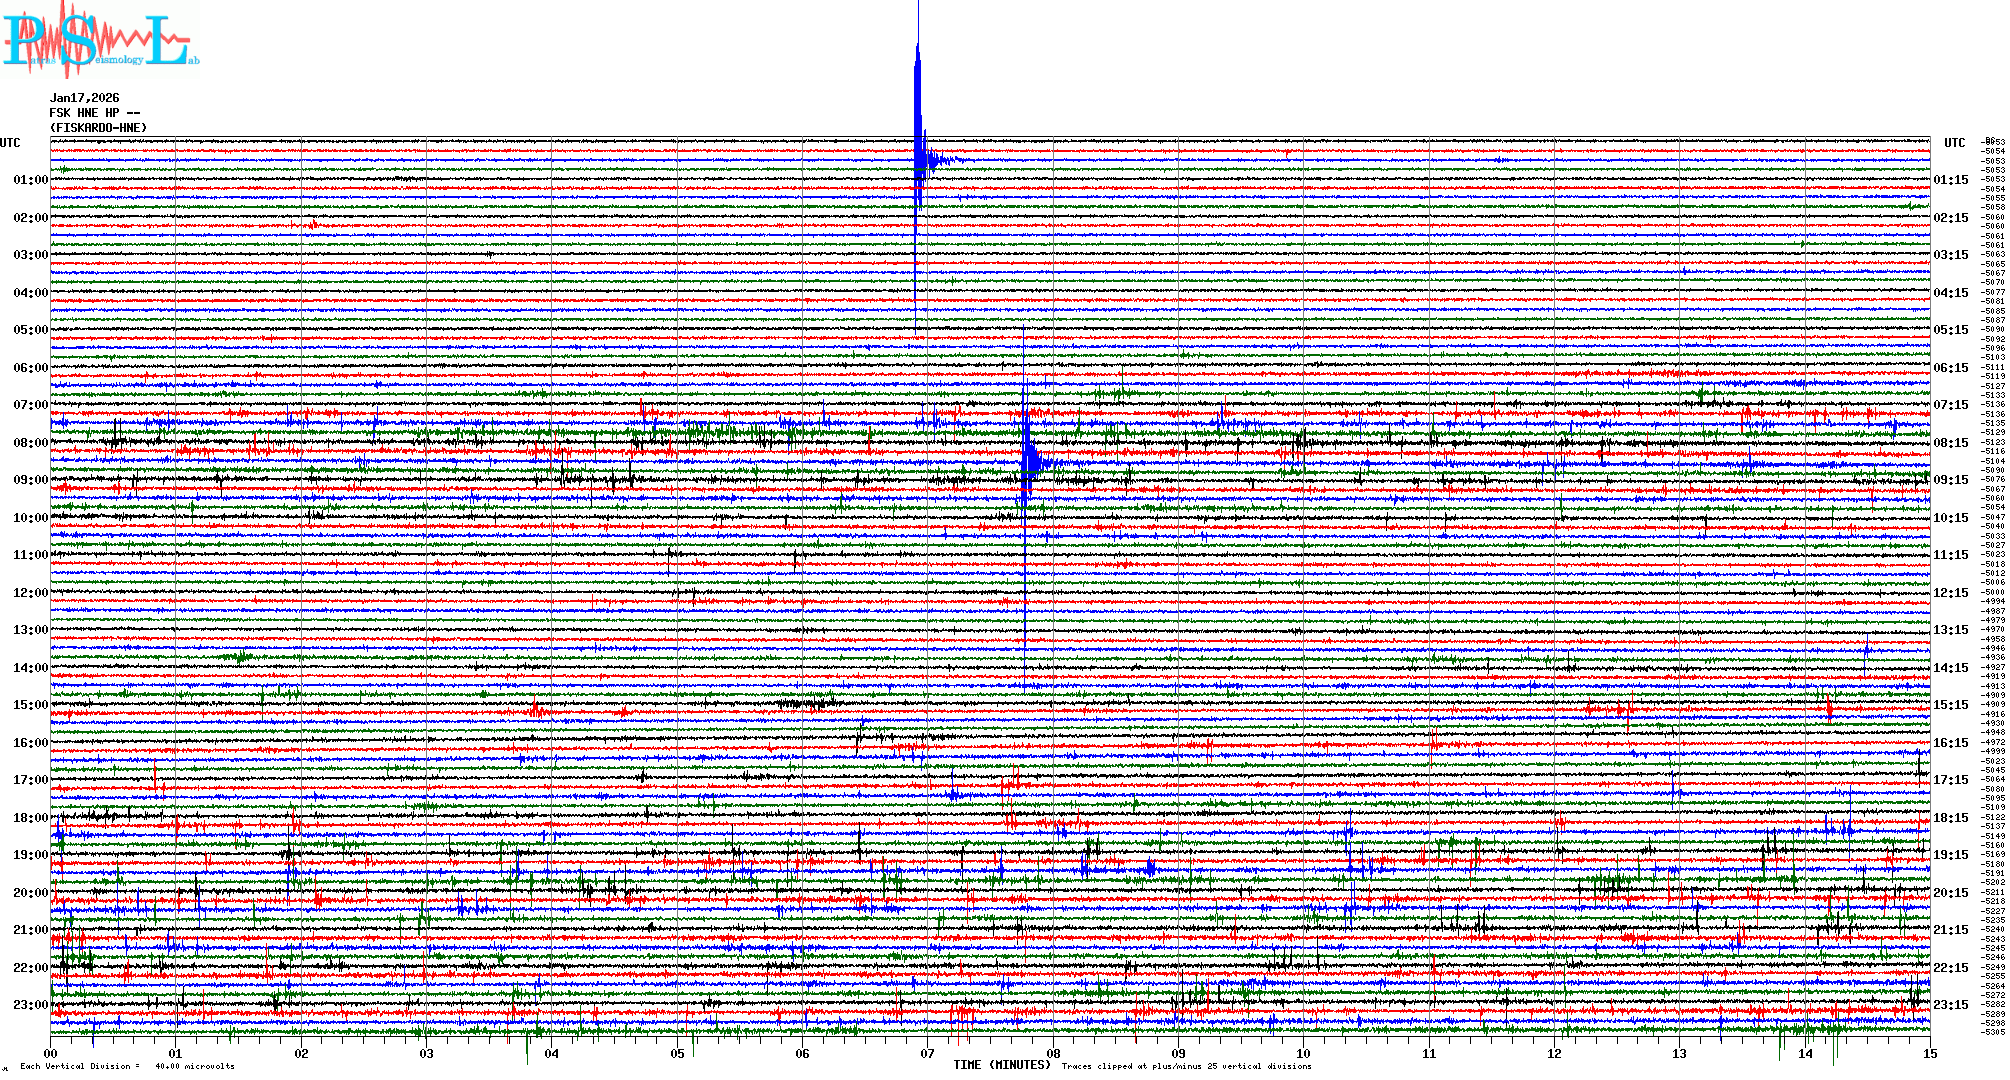This screenshot has width=2010, height=1080.
Task: Click minute marker 03 on bottom axis
Action: coord(426,1053)
